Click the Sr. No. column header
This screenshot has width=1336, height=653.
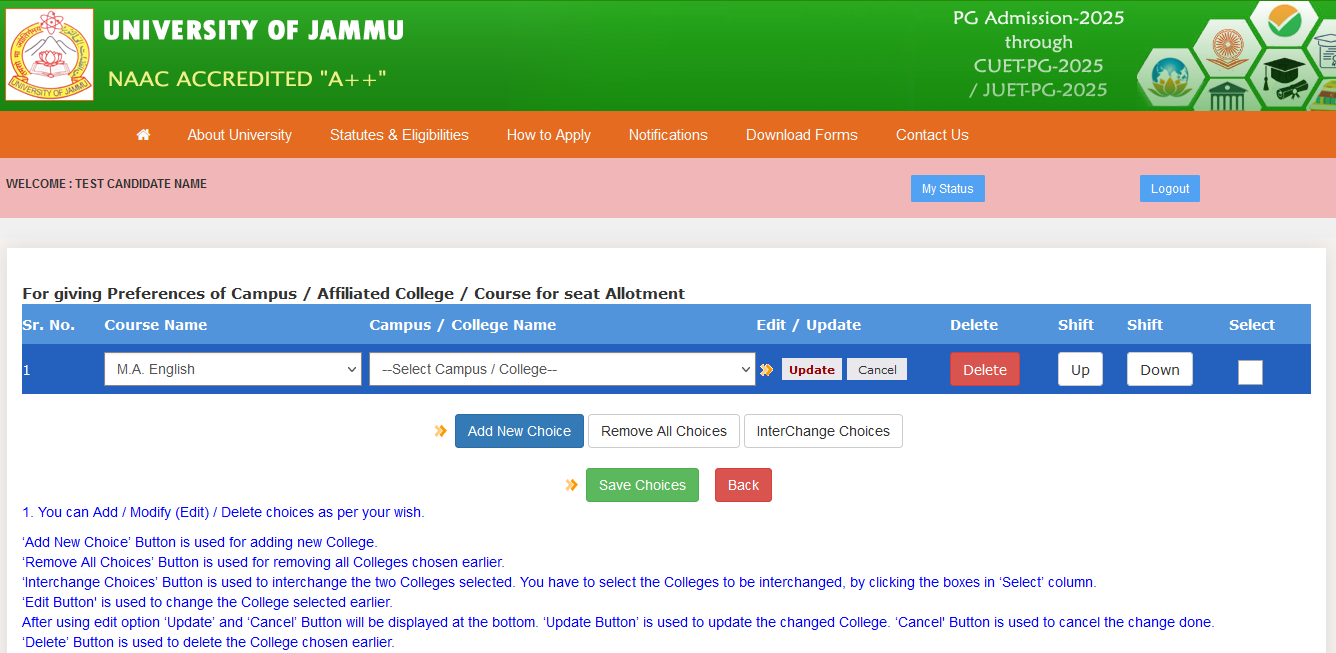click(x=49, y=324)
